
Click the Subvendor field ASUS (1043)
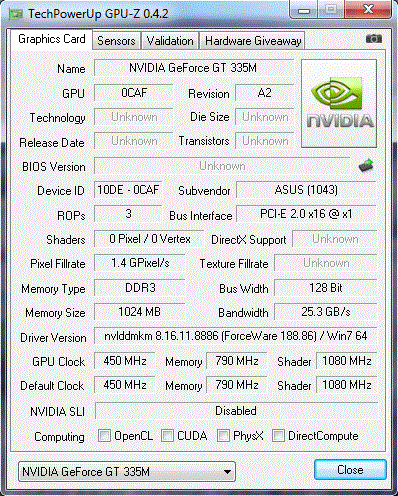pos(306,190)
